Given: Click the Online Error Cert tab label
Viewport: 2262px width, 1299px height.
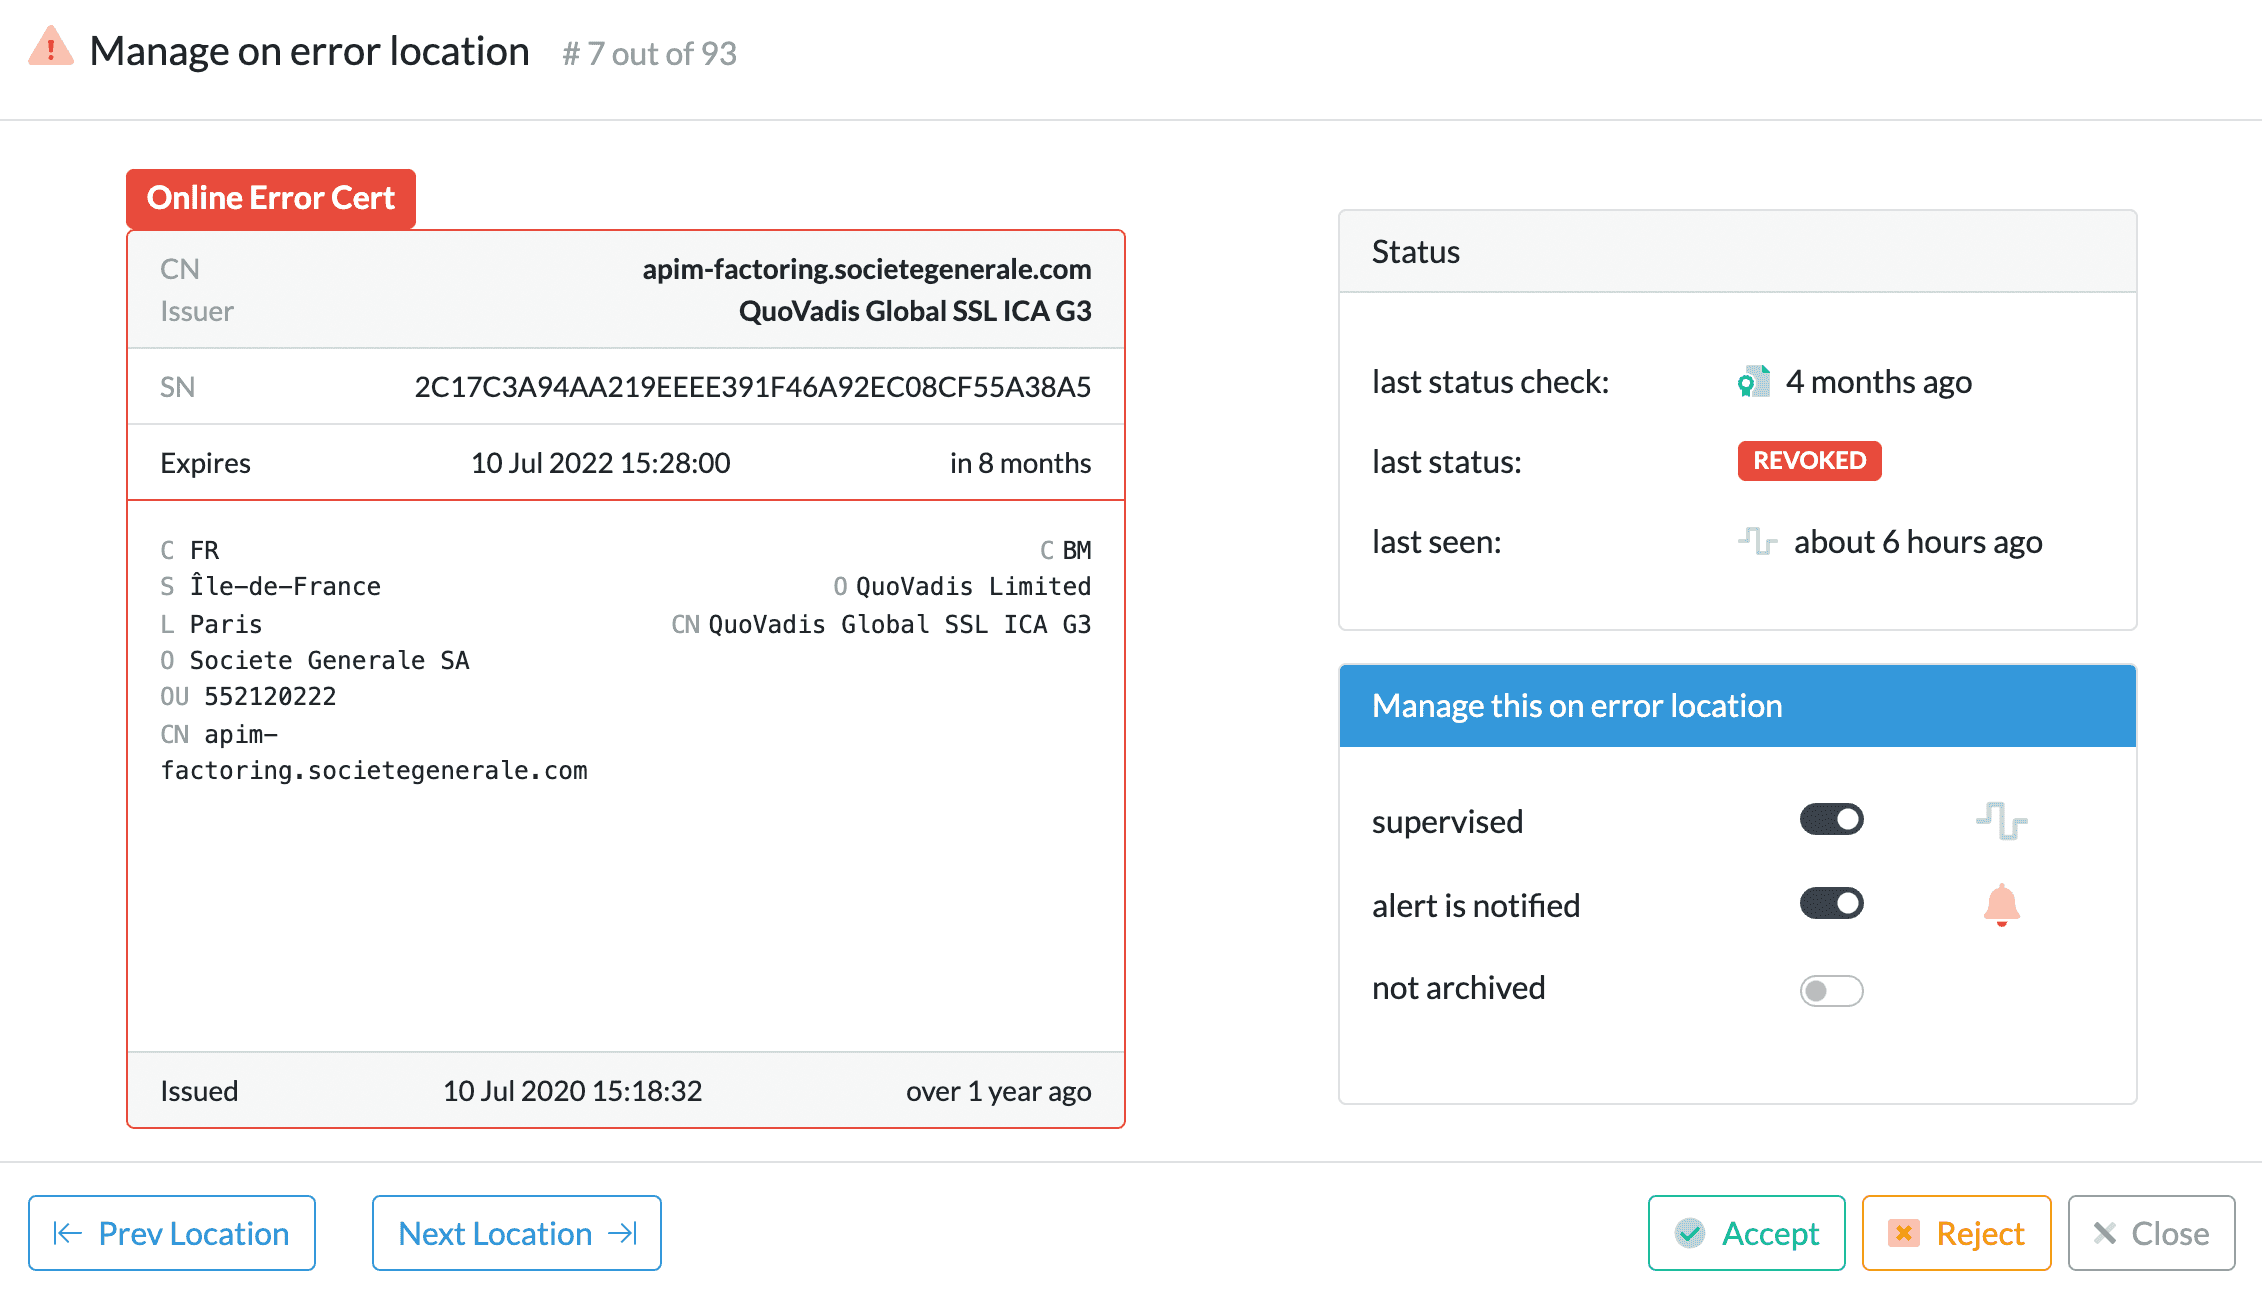Looking at the screenshot, I should (x=271, y=198).
